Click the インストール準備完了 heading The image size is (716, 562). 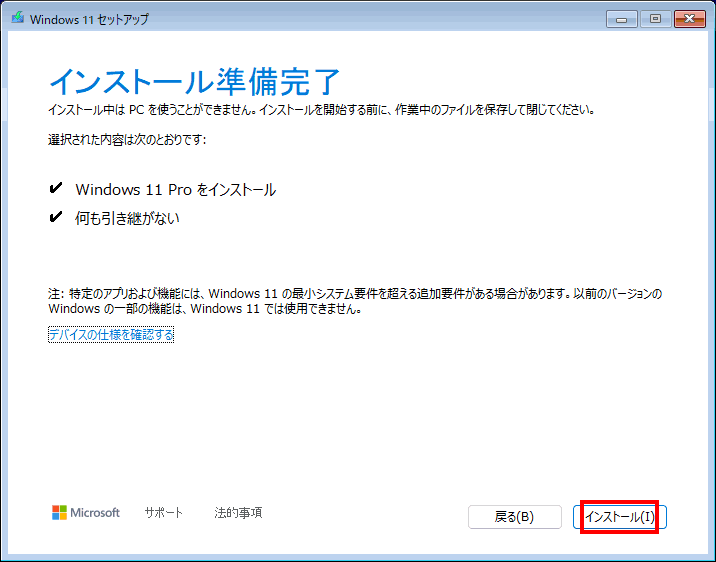click(195, 82)
